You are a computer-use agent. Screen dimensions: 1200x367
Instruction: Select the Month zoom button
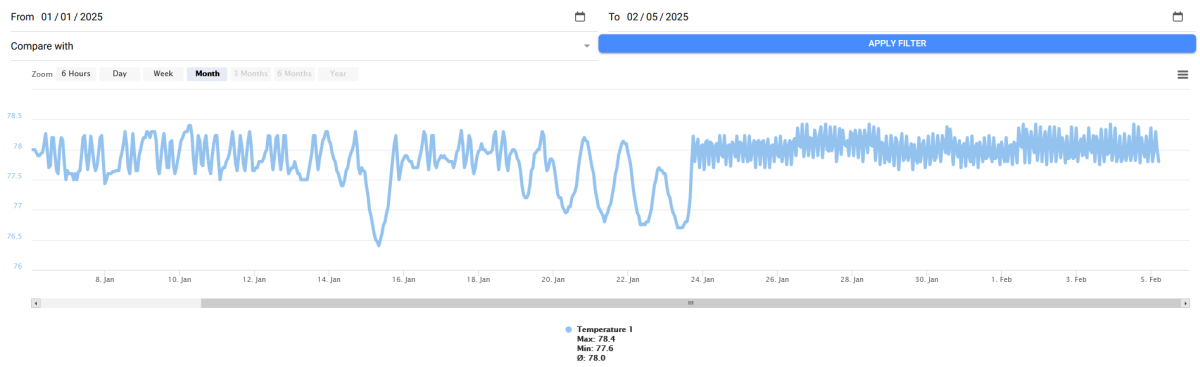point(207,74)
